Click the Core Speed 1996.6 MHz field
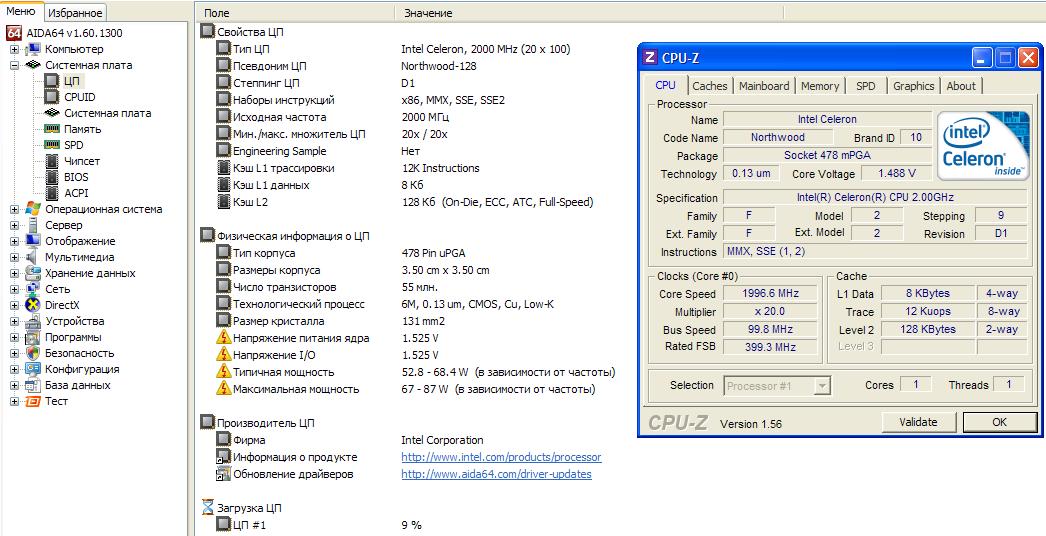 pyautogui.click(x=770, y=294)
